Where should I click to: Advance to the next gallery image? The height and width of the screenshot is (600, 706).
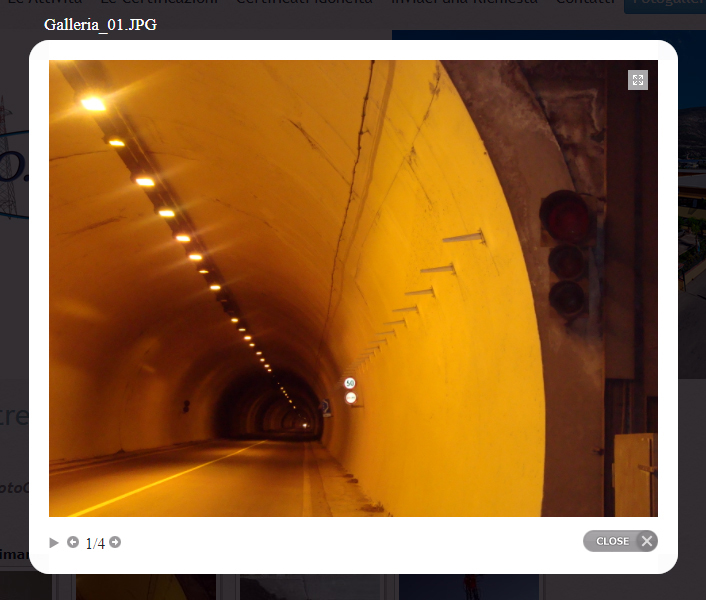[115, 542]
